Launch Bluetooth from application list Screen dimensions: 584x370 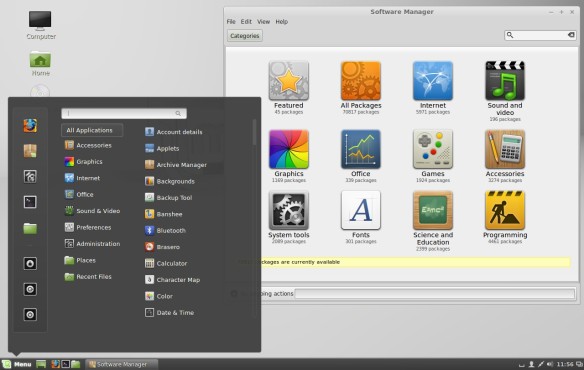pyautogui.click(x=165, y=230)
